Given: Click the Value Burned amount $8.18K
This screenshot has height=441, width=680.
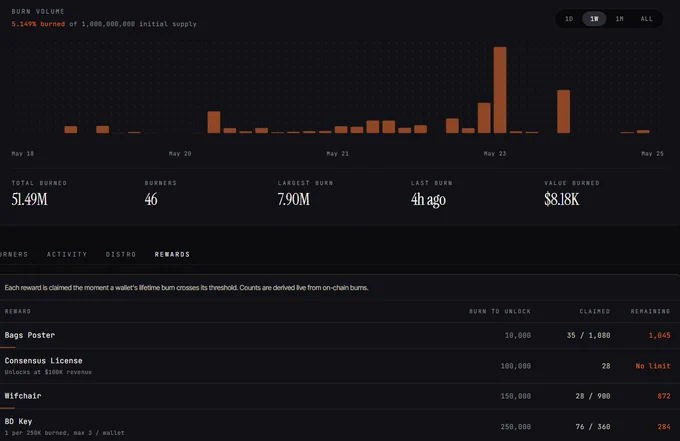Looking at the screenshot, I should (562, 199).
